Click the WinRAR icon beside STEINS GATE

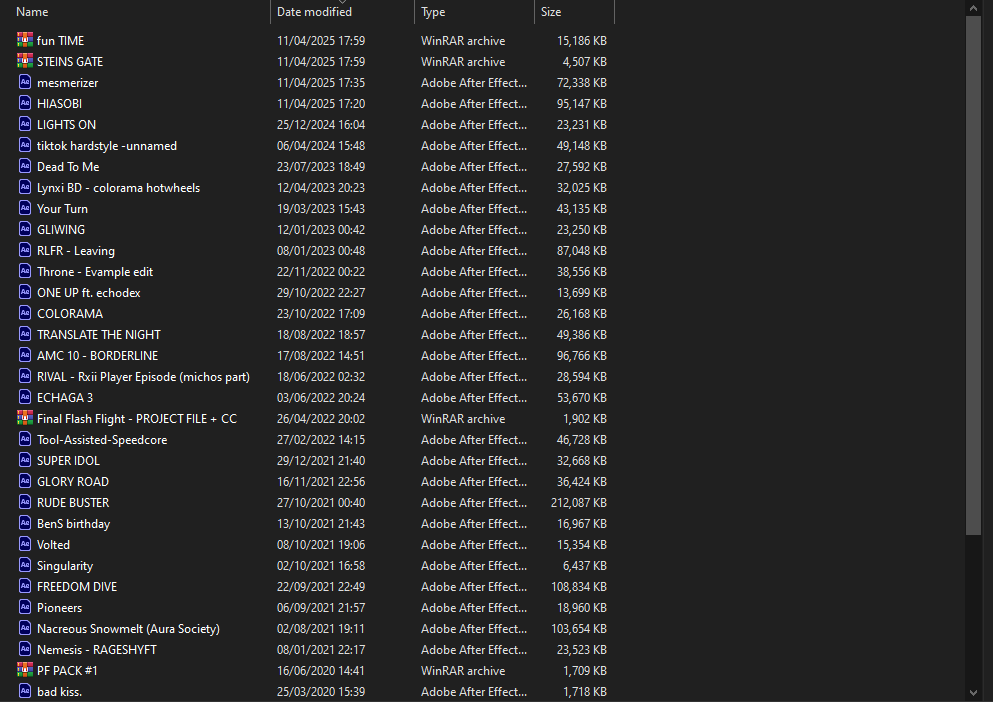[25, 61]
